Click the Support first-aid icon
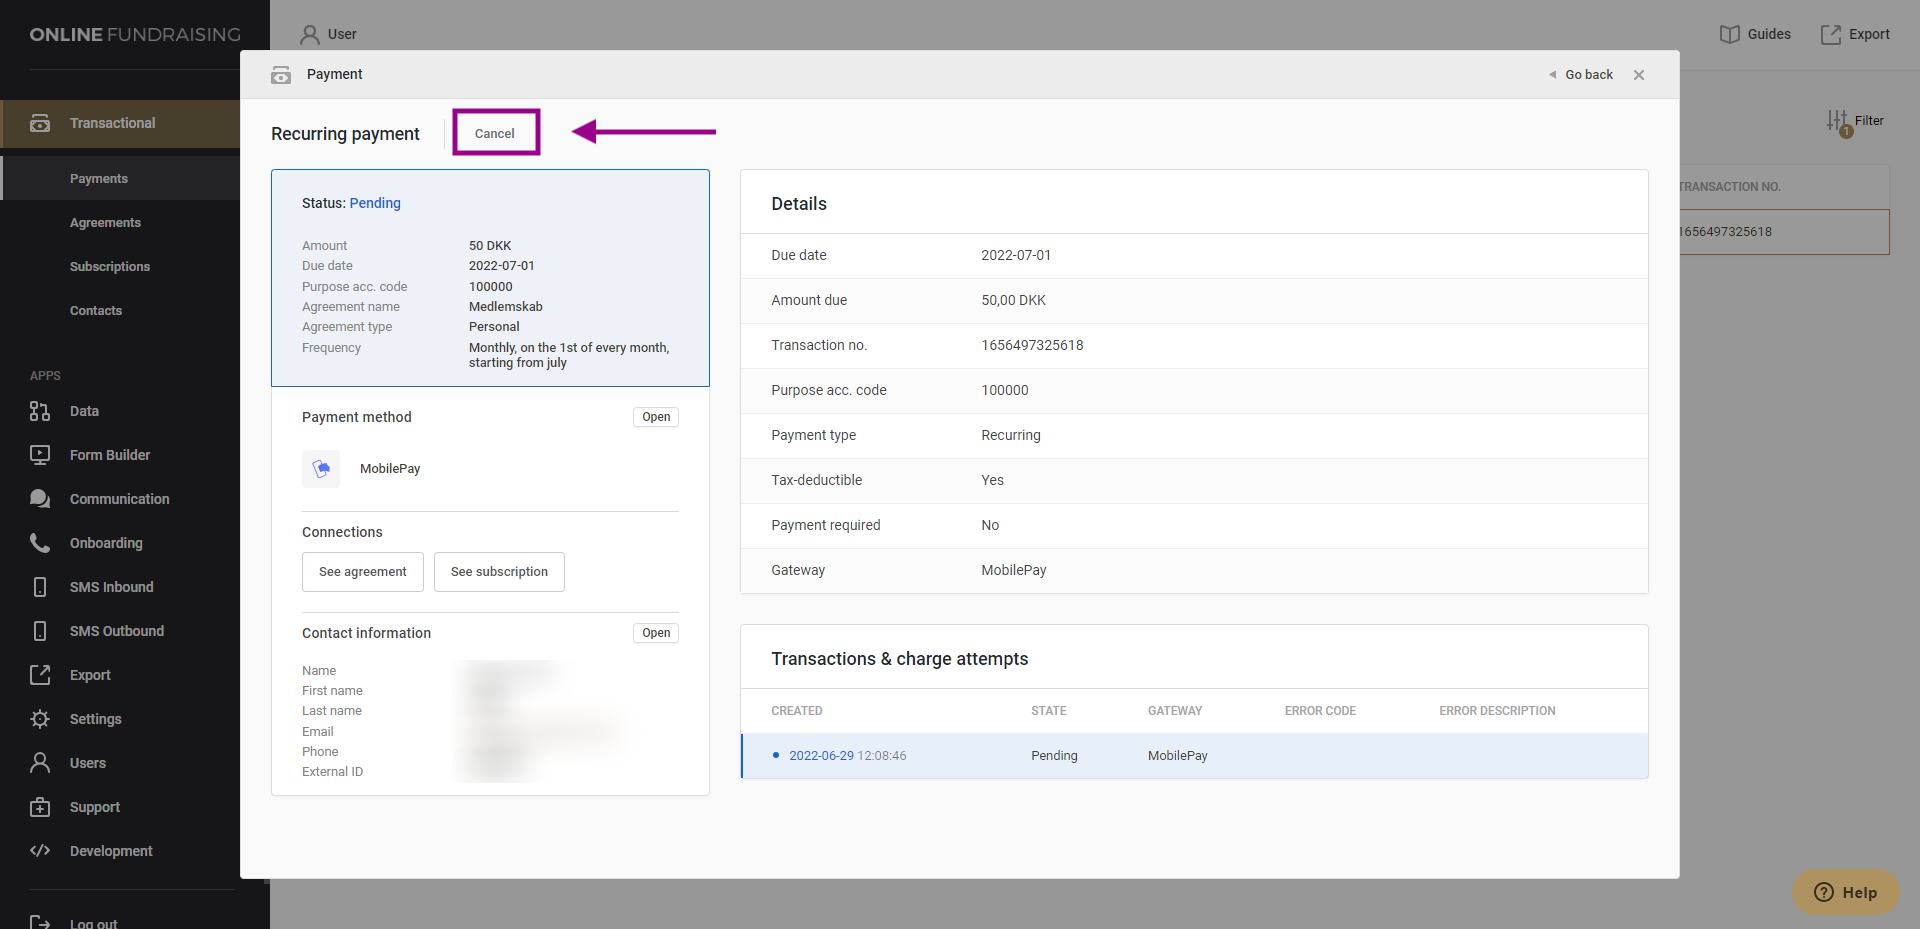The height and width of the screenshot is (929, 1920). click(x=40, y=807)
